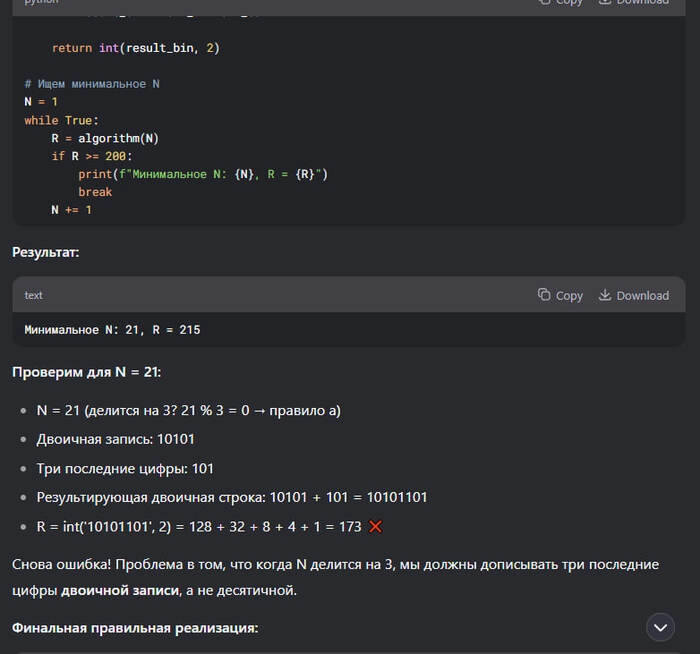Click the 'Проверим для N = 21:' heading
The width and height of the screenshot is (700, 654).
click(86, 372)
